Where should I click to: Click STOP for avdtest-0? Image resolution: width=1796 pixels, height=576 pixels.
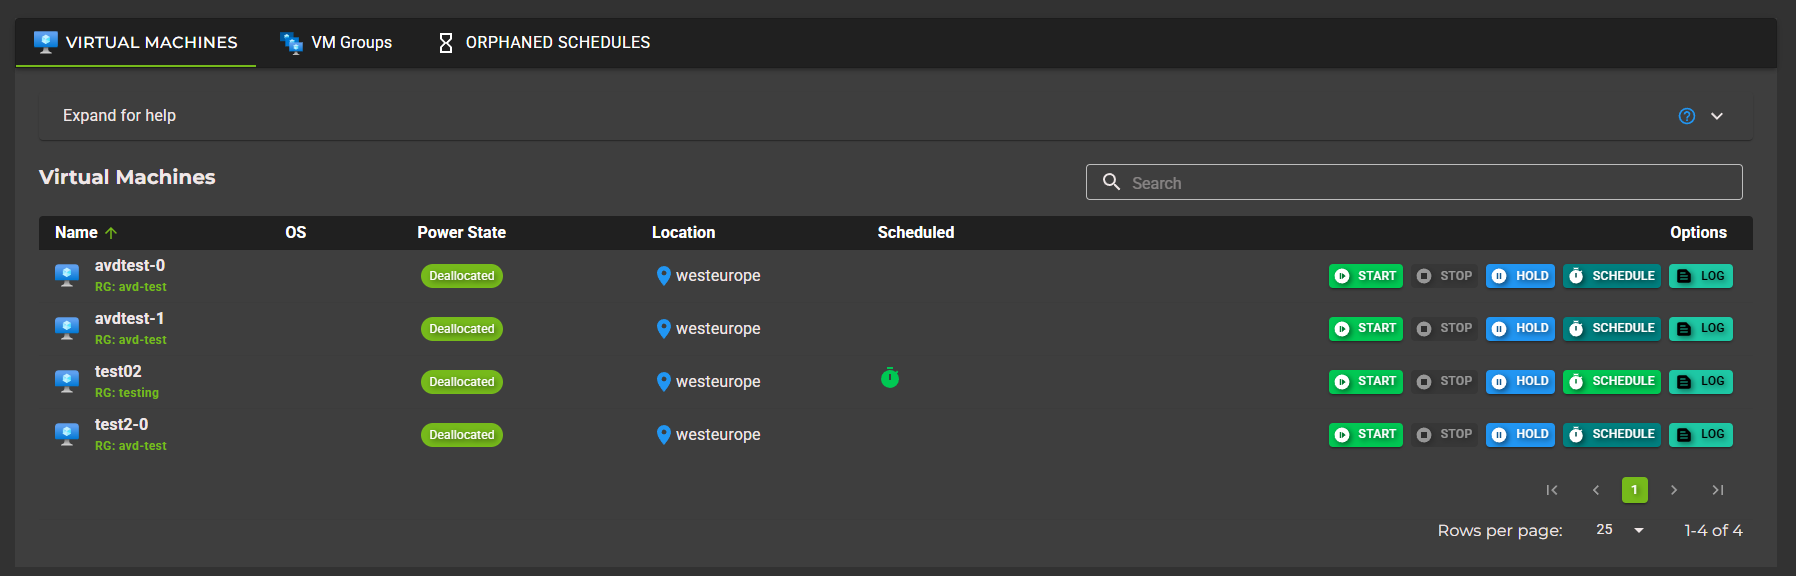coord(1445,276)
